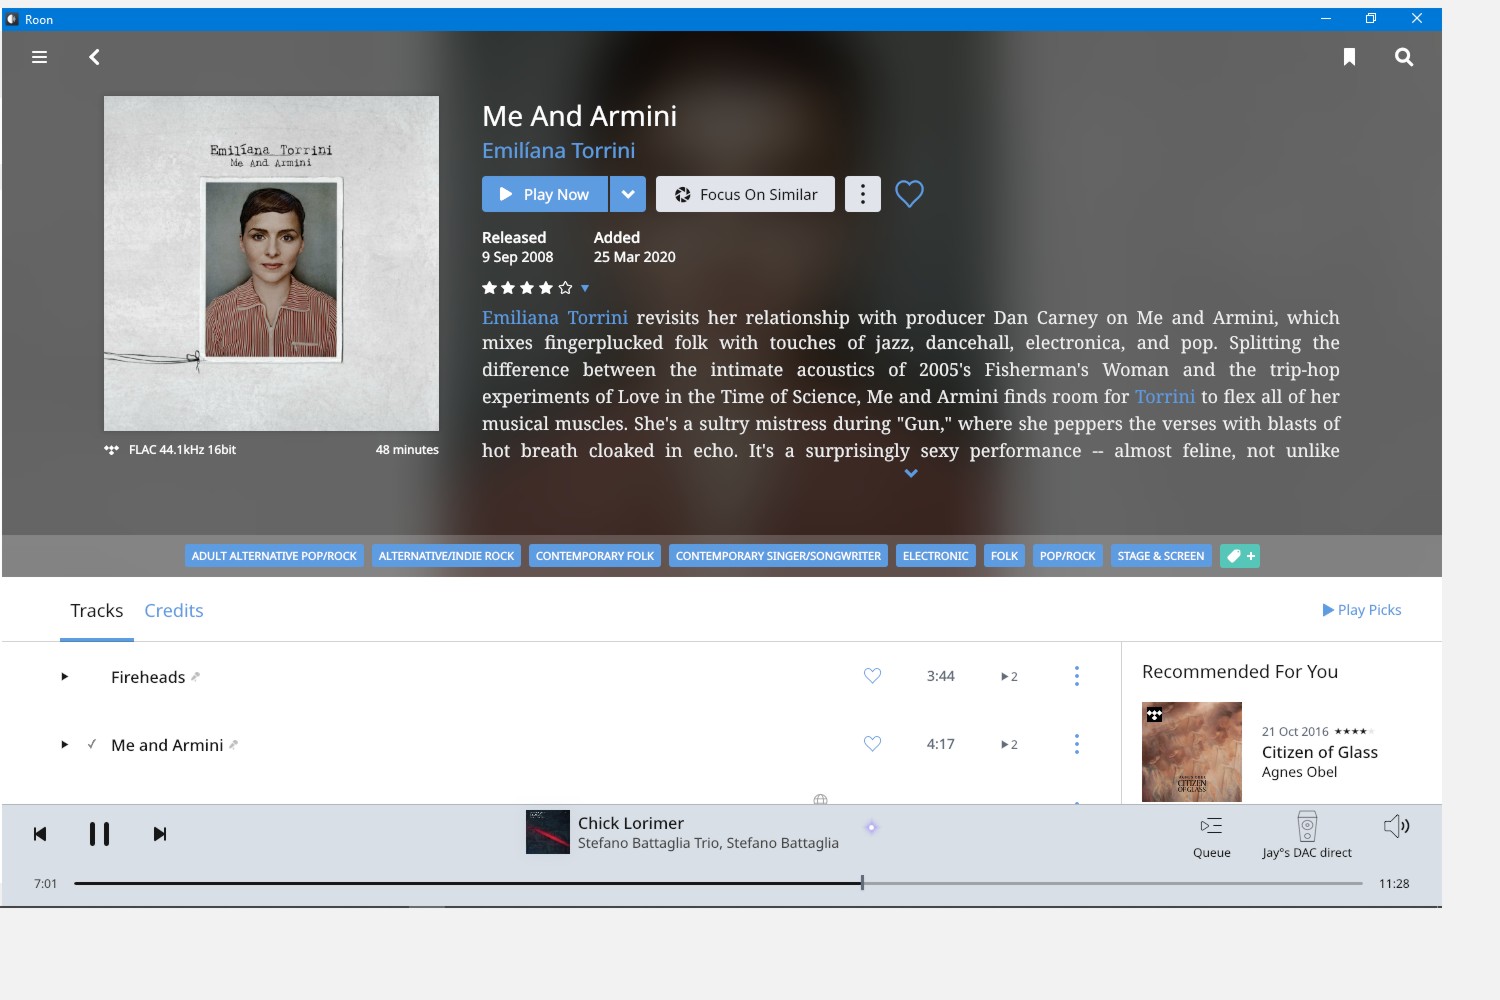
Task: Select the Jay's DAC direct zone
Action: coord(1307,836)
